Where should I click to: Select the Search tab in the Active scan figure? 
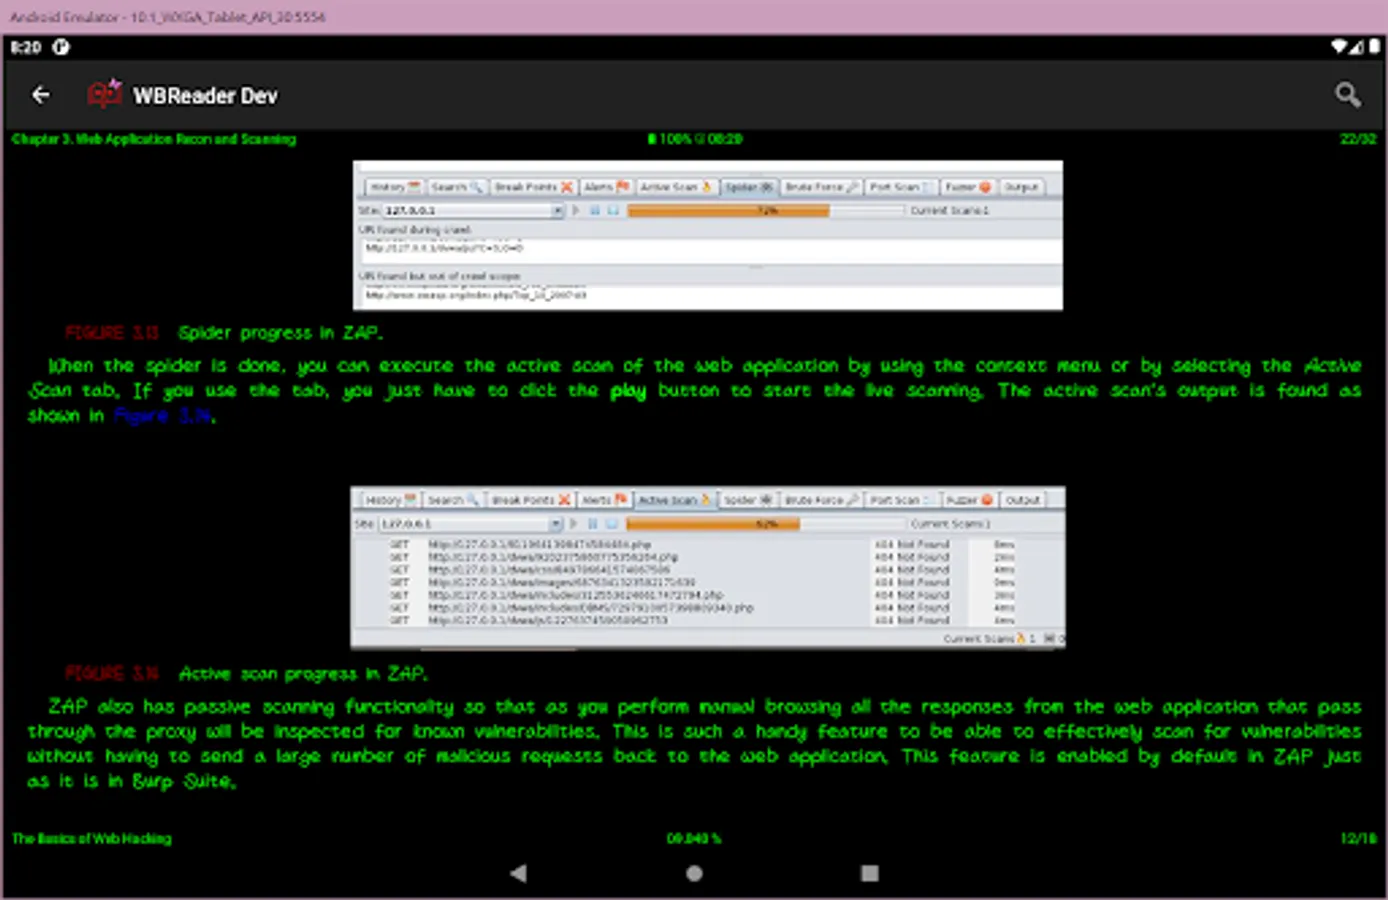452,500
